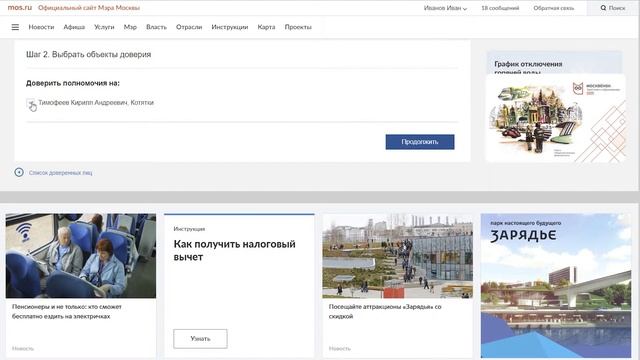Screen dimensions: 640x360
Task: Expand the Иванов Иван account dropdown
Action: (x=445, y=8)
